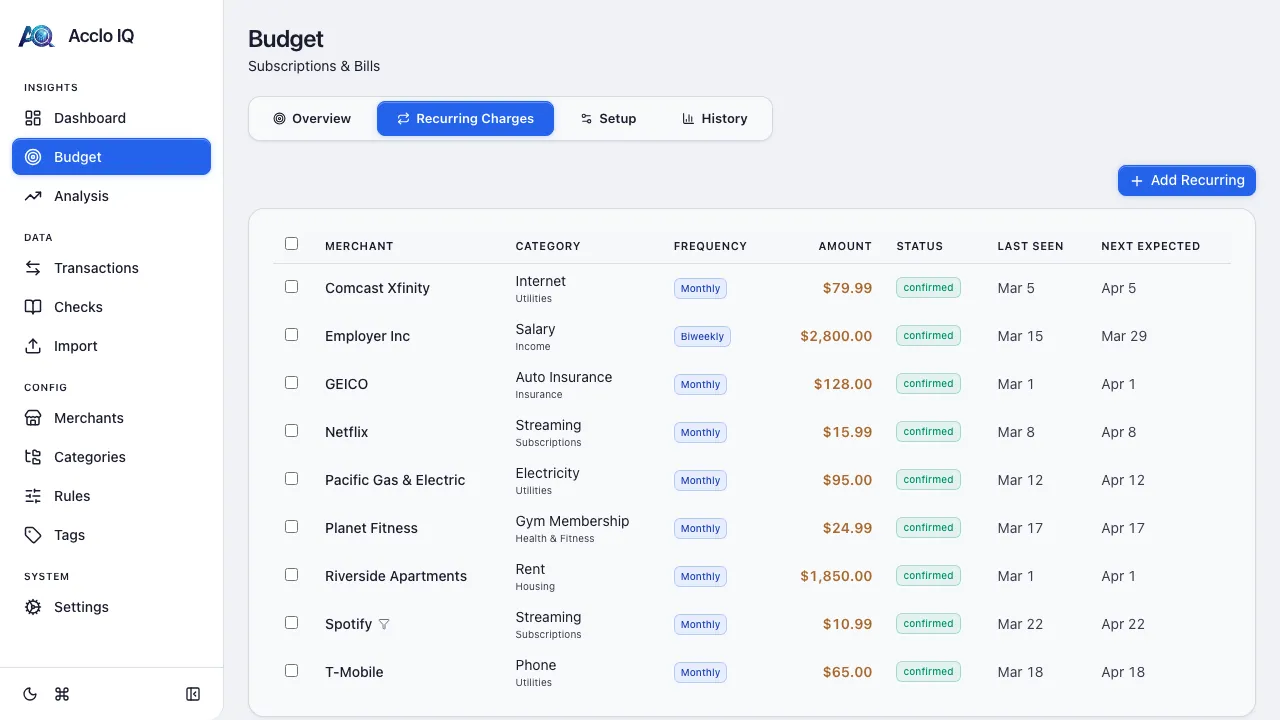Click the Add Recurring button
Image resolution: width=1280 pixels, height=720 pixels.
coord(1187,181)
